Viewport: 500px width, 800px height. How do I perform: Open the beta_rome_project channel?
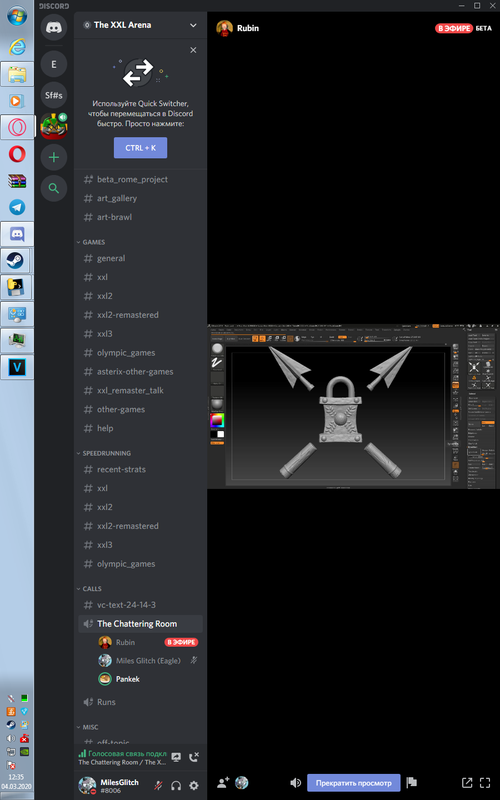pyautogui.click(x=140, y=179)
